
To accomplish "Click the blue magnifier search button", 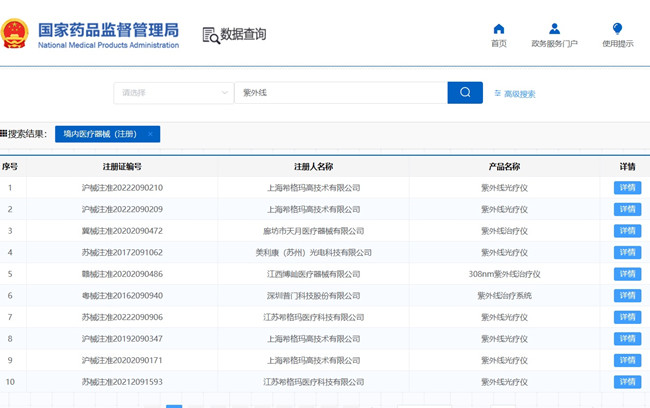I will tap(465, 93).
